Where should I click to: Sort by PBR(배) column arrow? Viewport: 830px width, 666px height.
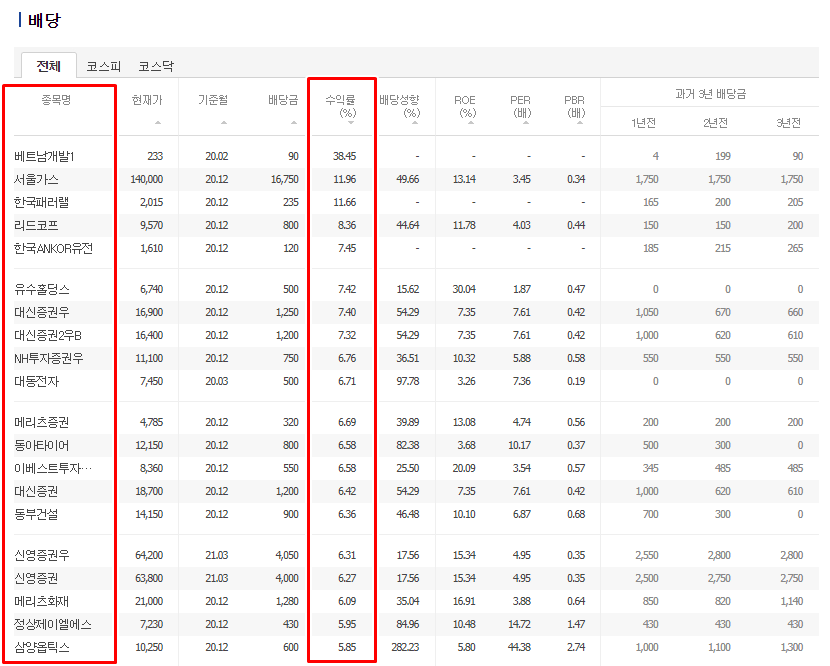[x=580, y=123]
